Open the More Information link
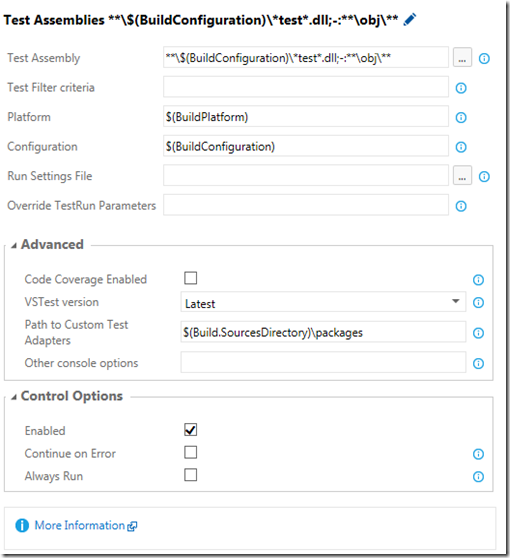This screenshot has width=510, height=558. click(79, 525)
